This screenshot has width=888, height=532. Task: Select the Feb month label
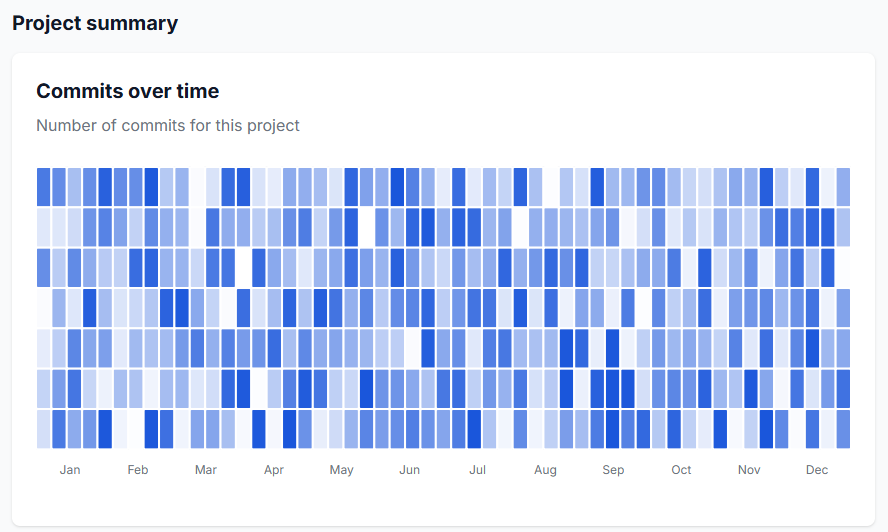pyautogui.click(x=138, y=470)
